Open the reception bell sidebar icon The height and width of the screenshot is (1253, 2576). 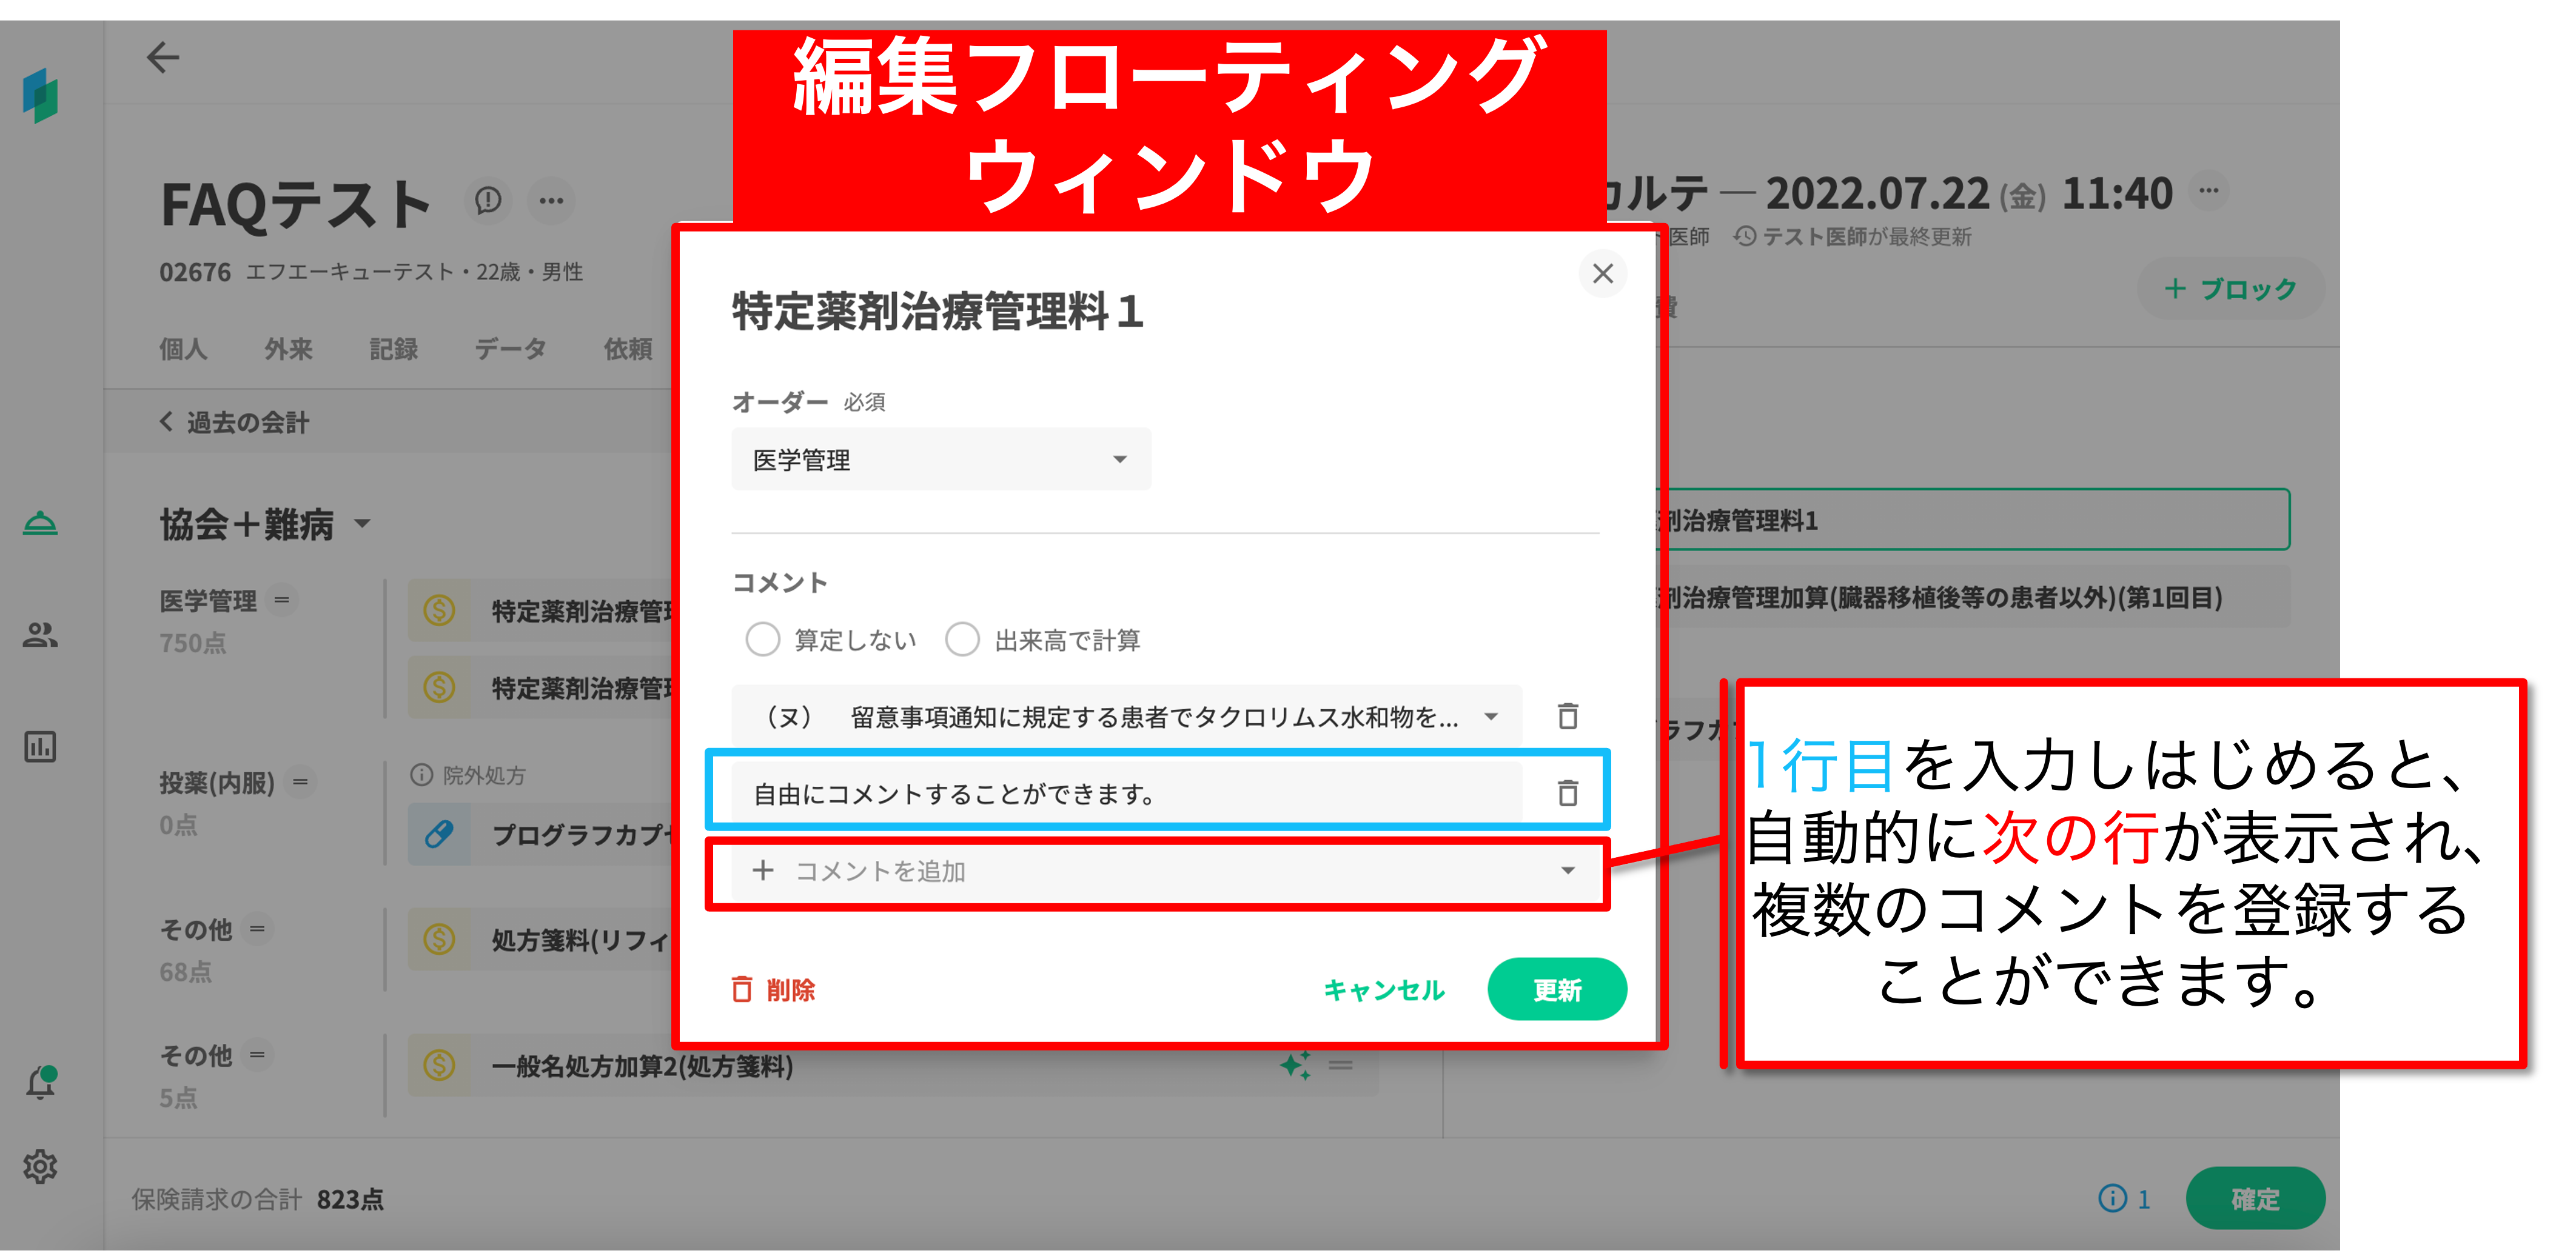click(x=40, y=523)
